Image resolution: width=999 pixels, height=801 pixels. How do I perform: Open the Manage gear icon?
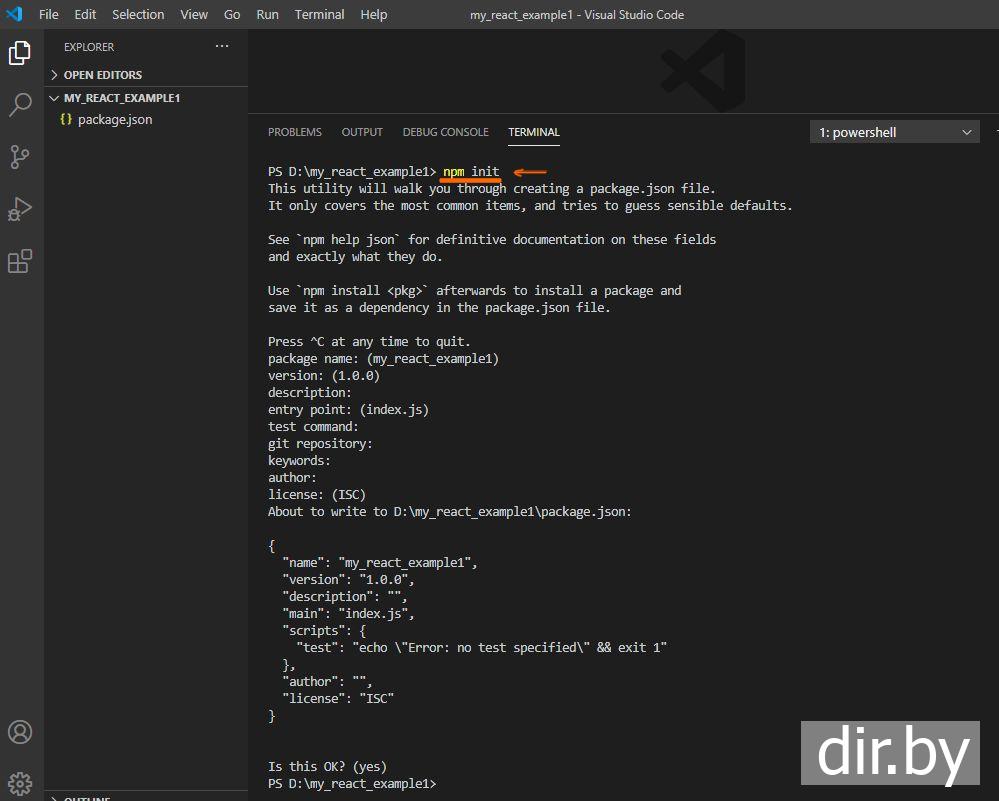[x=20, y=784]
